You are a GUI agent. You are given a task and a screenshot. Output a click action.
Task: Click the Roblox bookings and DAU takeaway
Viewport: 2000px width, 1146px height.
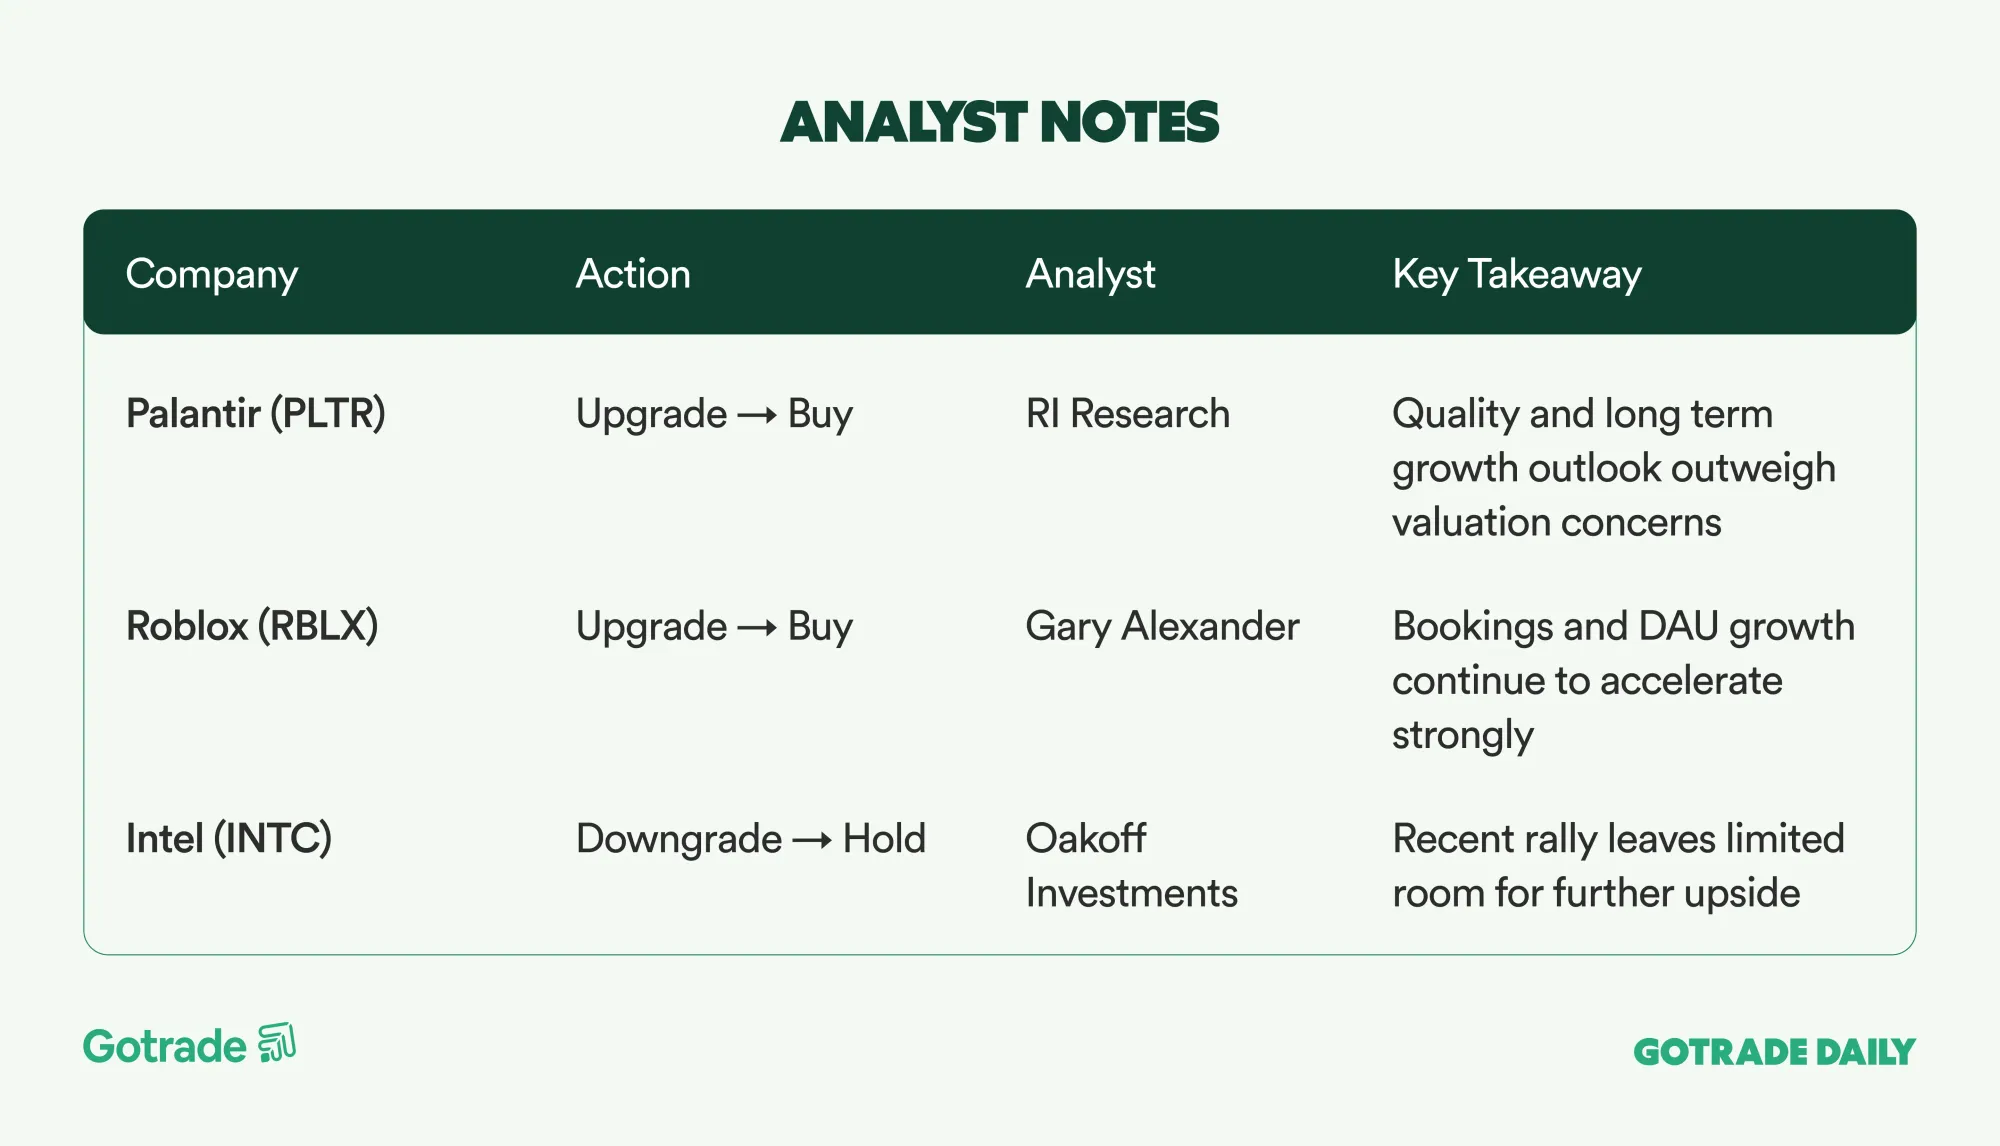tap(1622, 680)
